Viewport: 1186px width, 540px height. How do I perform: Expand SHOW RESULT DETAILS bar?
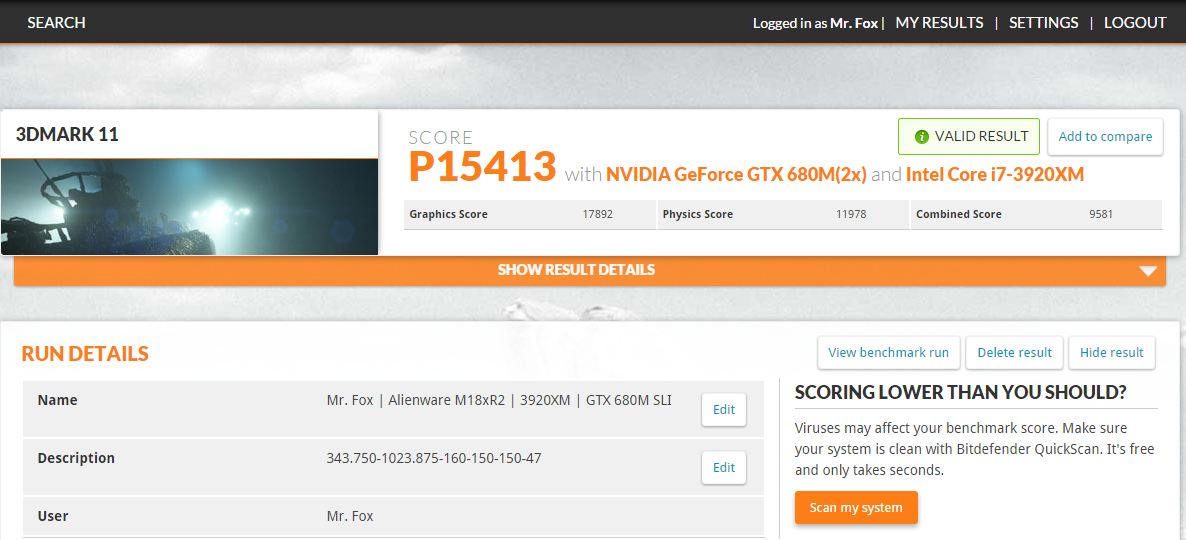[x=589, y=270]
